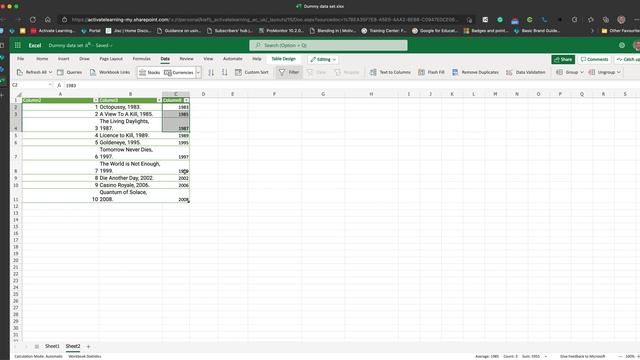Expand the Refresh All dropdown arrow
This screenshot has height=360, width=640.
pyautogui.click(x=51, y=72)
